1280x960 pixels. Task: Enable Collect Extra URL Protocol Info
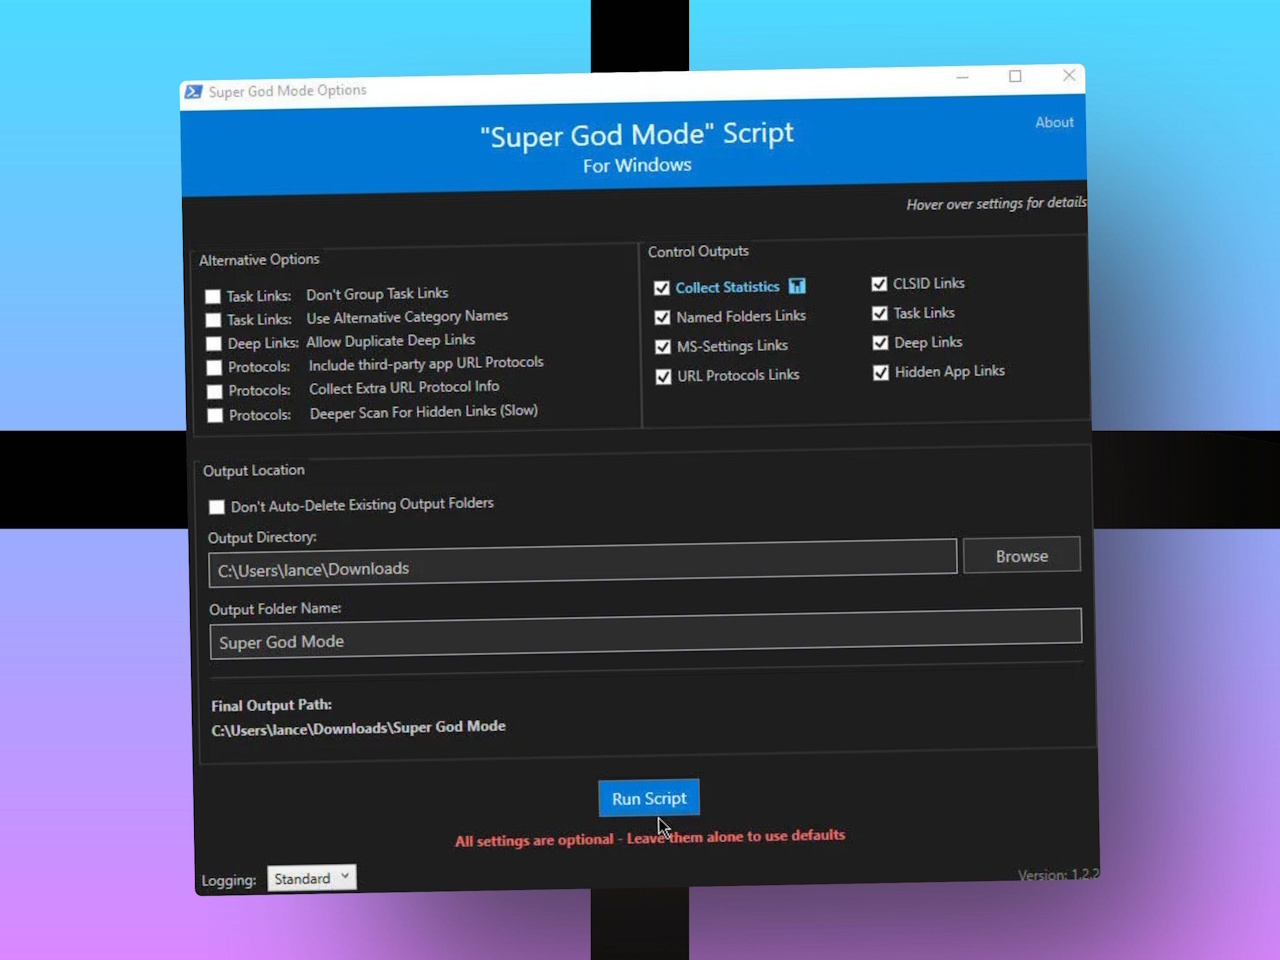[215, 391]
